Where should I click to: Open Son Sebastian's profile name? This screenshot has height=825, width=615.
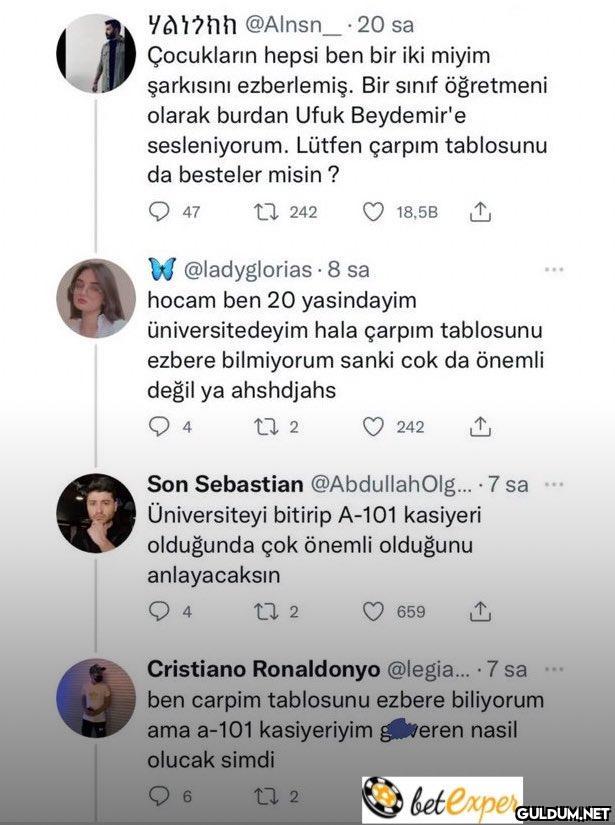tap(225, 484)
